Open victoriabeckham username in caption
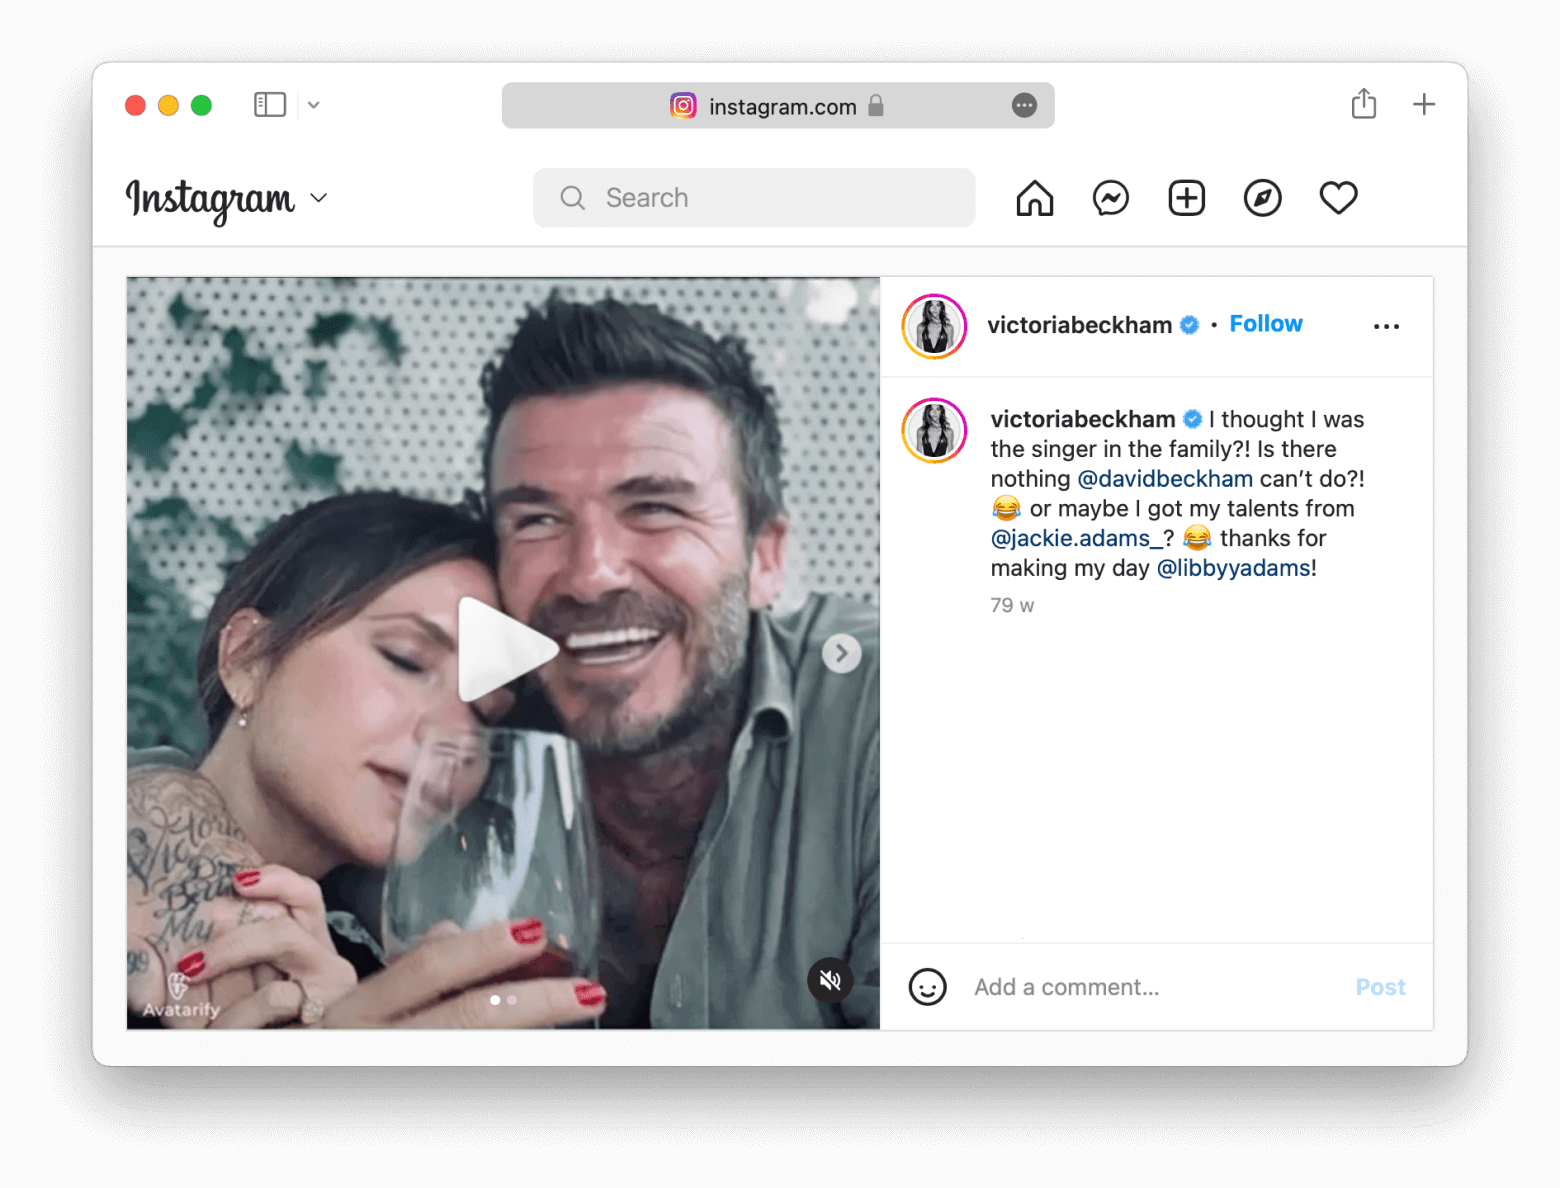1560x1188 pixels. click(x=1083, y=419)
